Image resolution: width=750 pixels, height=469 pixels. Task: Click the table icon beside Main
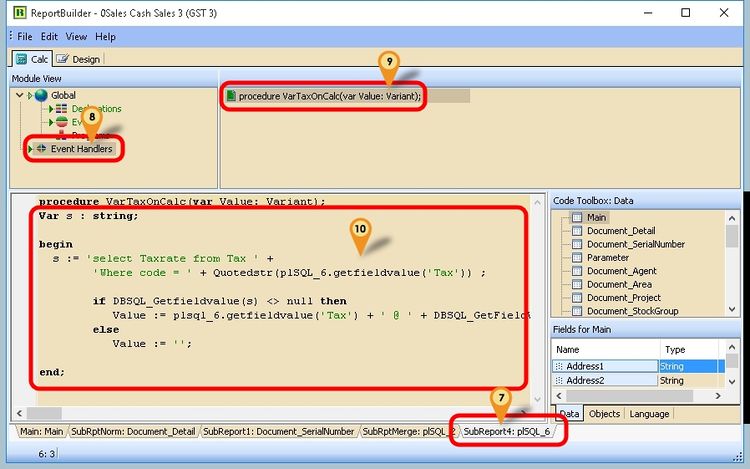point(577,218)
